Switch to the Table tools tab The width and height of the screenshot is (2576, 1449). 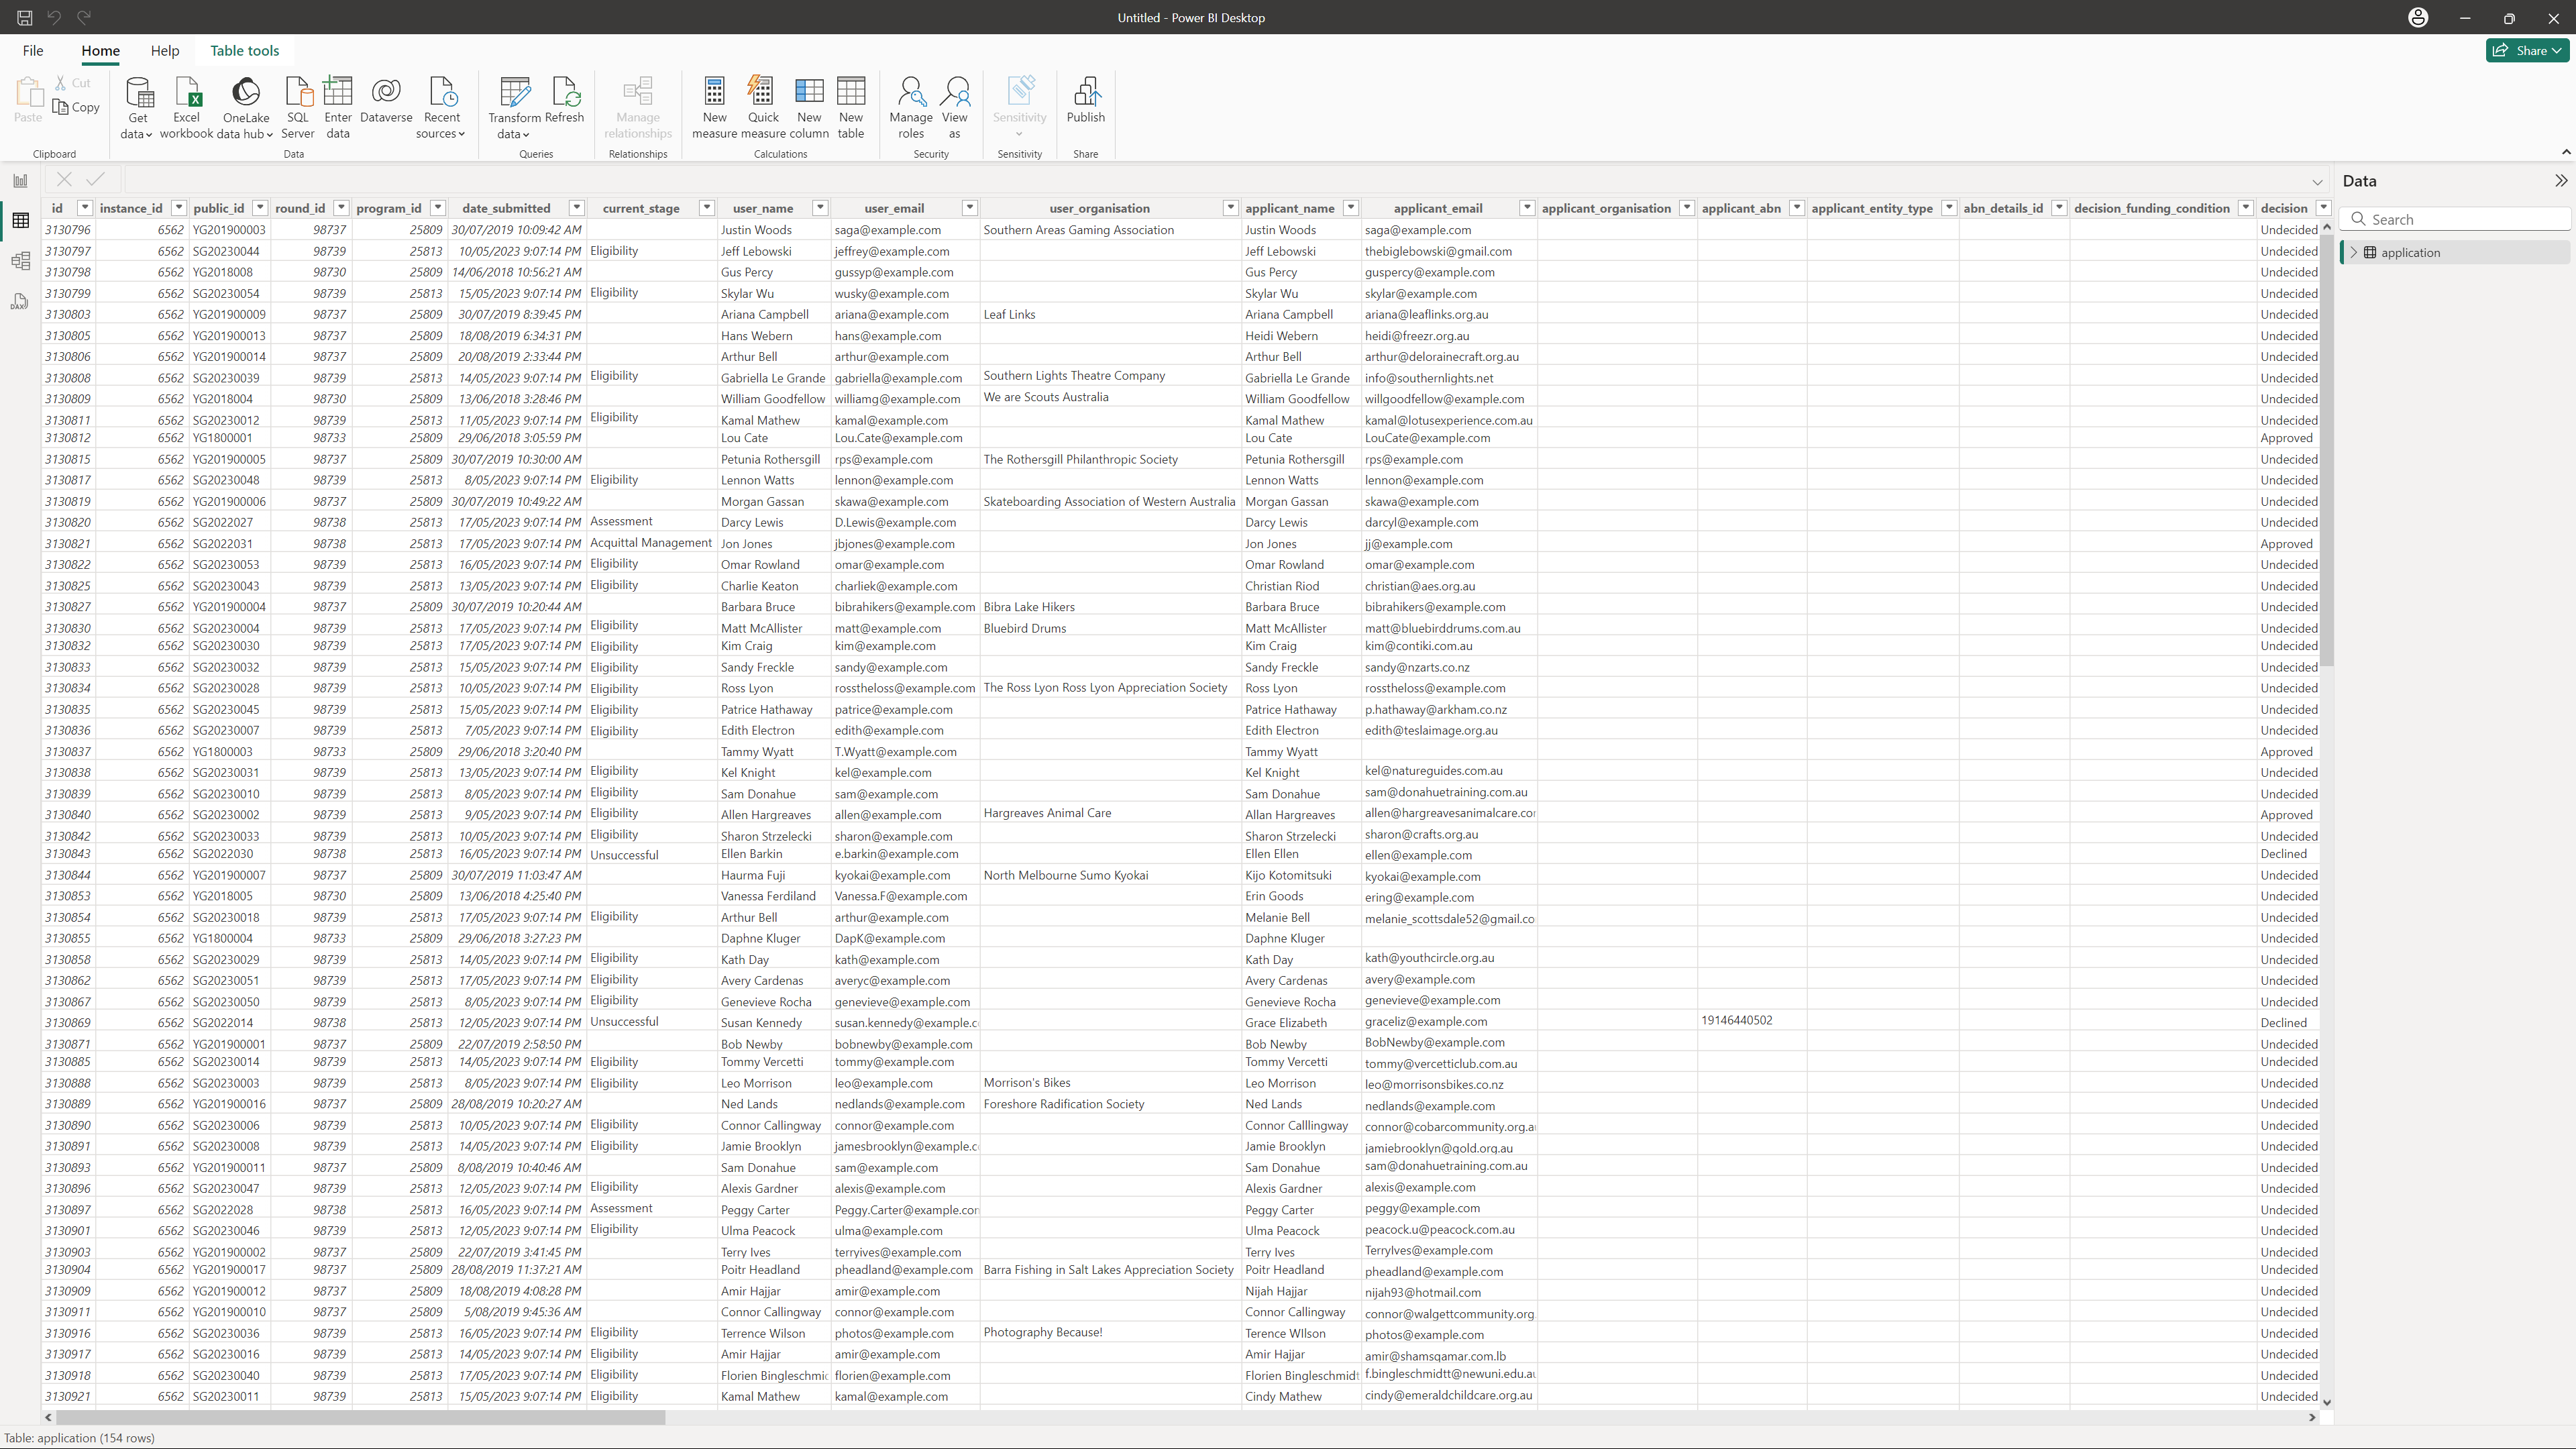(244, 51)
